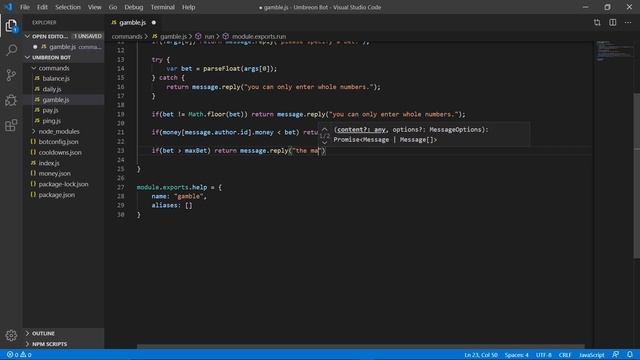Open the File menu
The image size is (640, 360).
click(x=24, y=7)
